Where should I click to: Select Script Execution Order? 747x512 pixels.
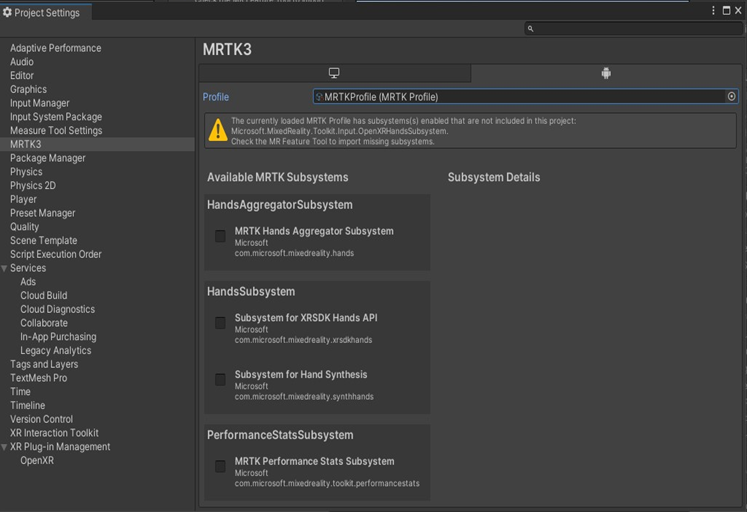[x=56, y=254]
